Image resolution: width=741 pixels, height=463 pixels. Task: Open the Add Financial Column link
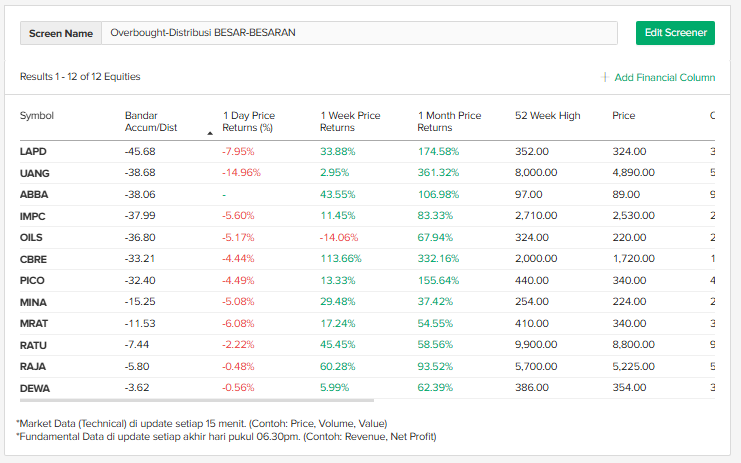664,77
